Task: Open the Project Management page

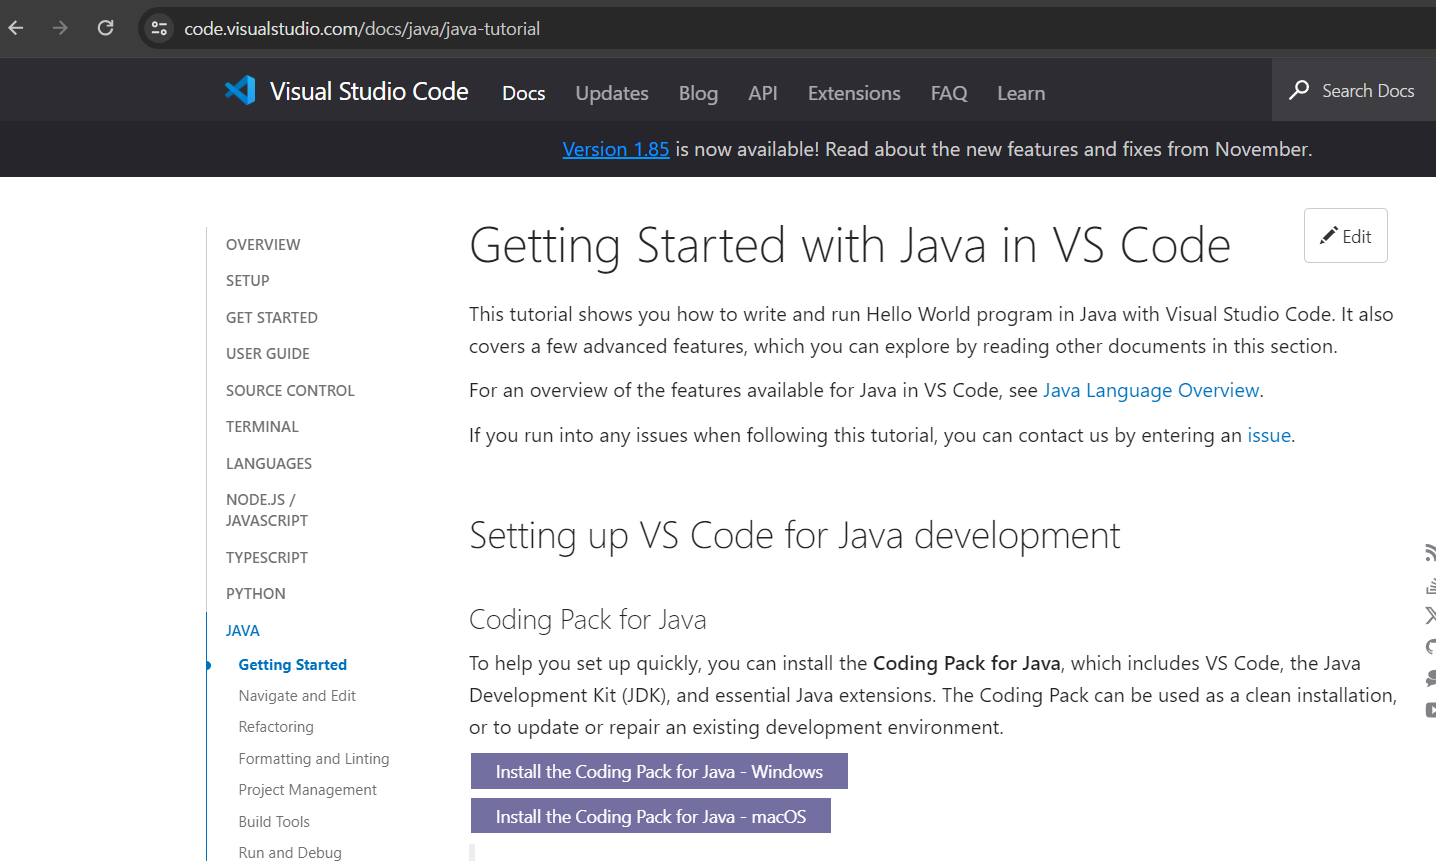Action: coord(308,790)
